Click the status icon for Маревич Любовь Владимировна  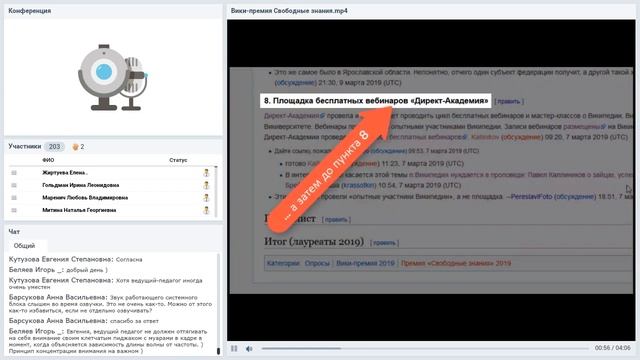pyautogui.click(x=206, y=198)
